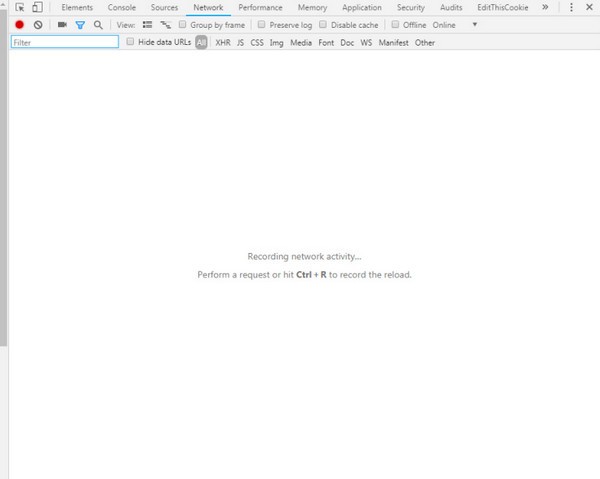This screenshot has width=600, height=479.
Task: Click the Filter text input field
Action: (65, 43)
